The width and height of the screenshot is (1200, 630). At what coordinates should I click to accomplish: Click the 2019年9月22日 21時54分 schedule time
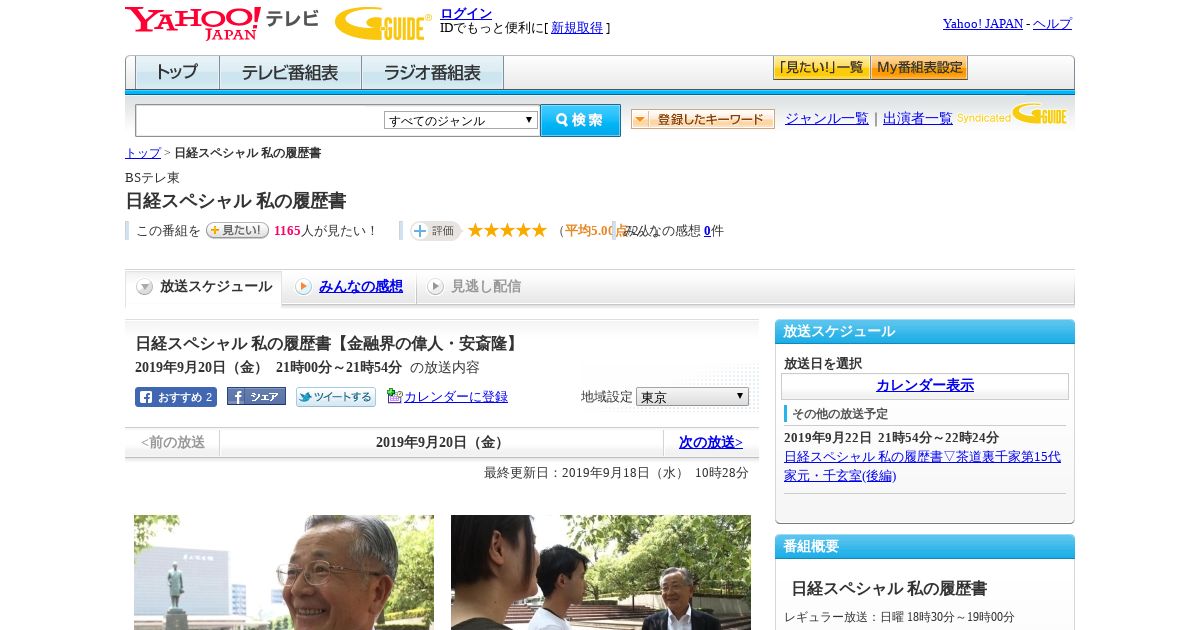(x=891, y=438)
